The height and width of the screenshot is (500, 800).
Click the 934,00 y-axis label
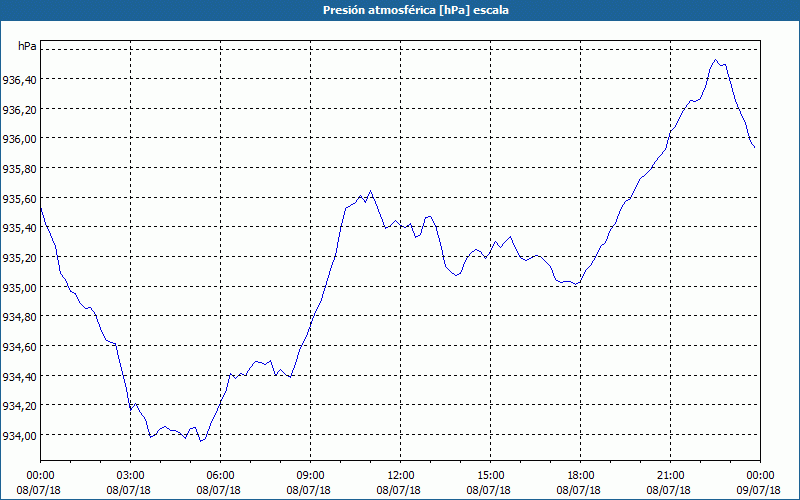click(19, 435)
